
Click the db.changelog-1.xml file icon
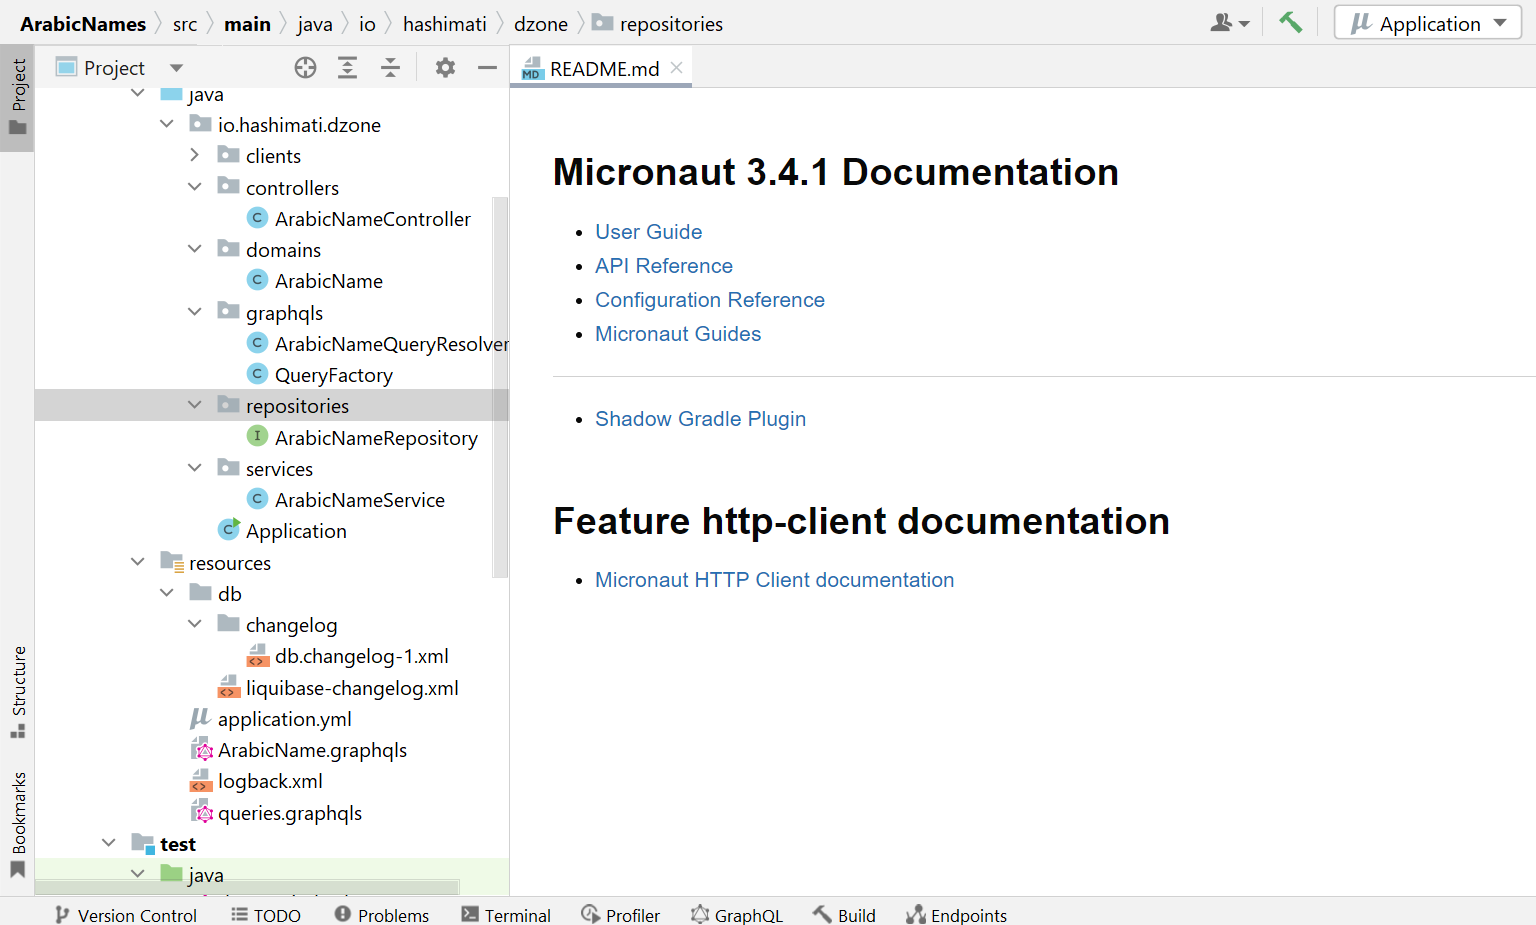258,656
